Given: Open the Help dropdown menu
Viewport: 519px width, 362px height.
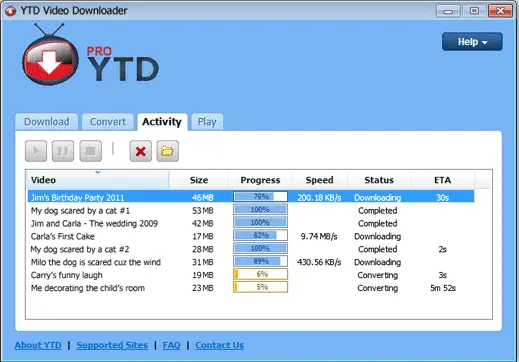Looking at the screenshot, I should pos(472,42).
